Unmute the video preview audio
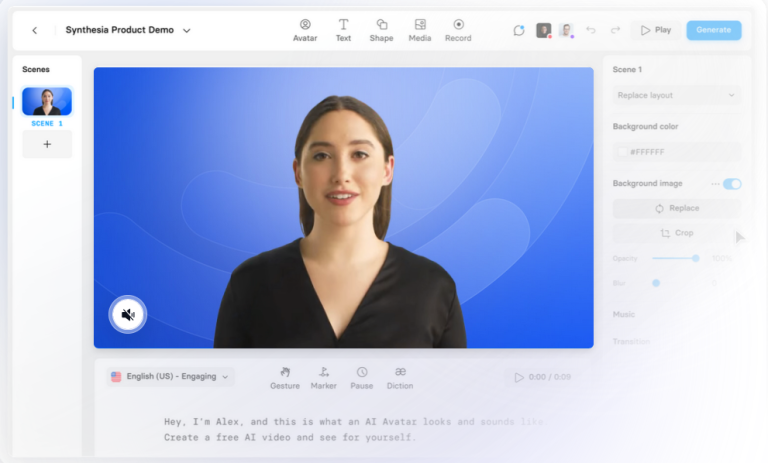This screenshot has width=768, height=463. 128,315
